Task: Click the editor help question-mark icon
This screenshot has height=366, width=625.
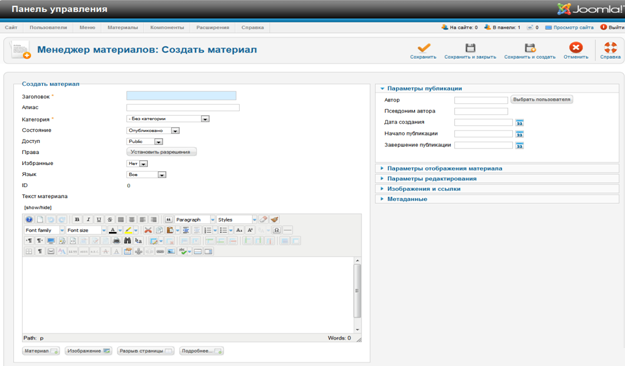Action: [29, 220]
